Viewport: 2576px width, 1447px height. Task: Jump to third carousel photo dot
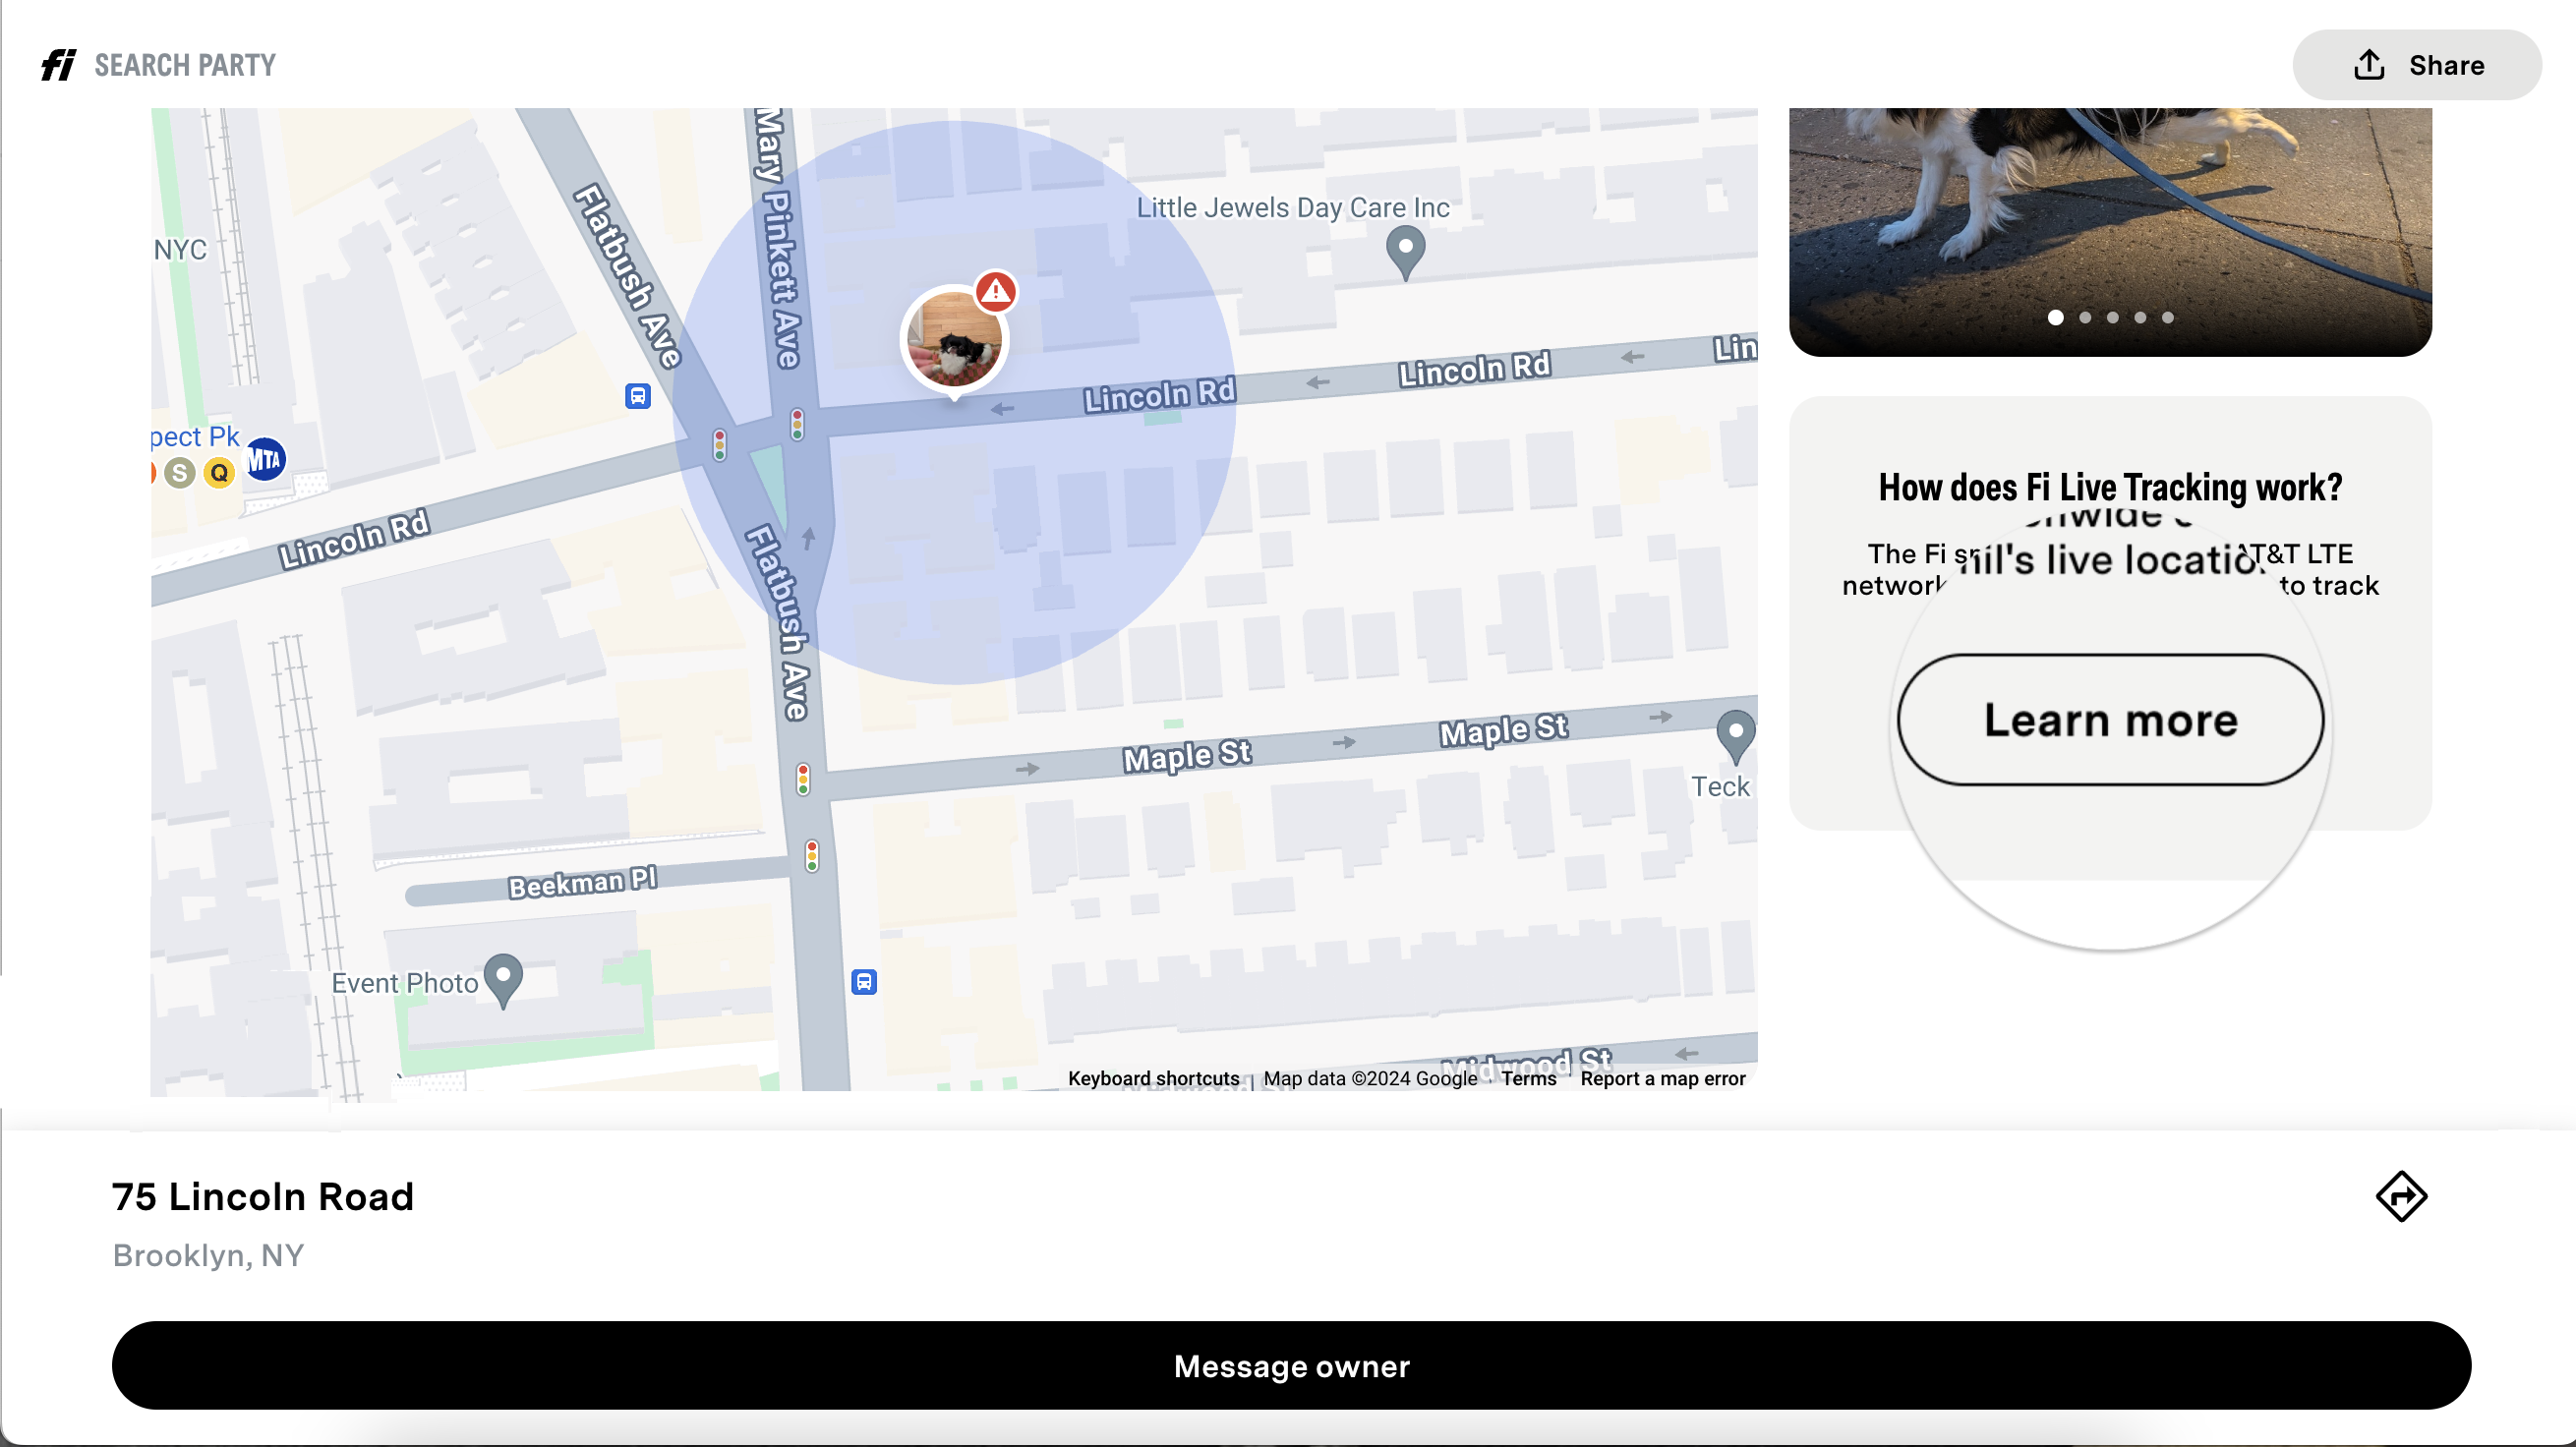2113,317
